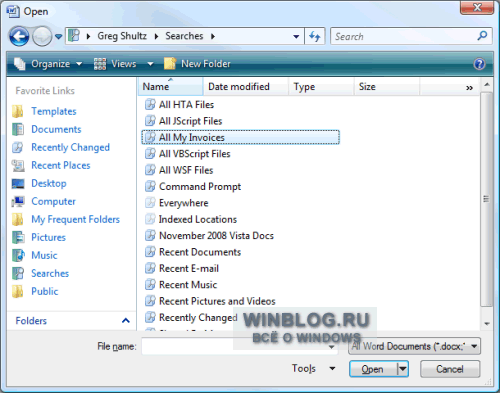Click the Greg Shultz breadcrumb
Screen dimensions: 500x393
122,36
